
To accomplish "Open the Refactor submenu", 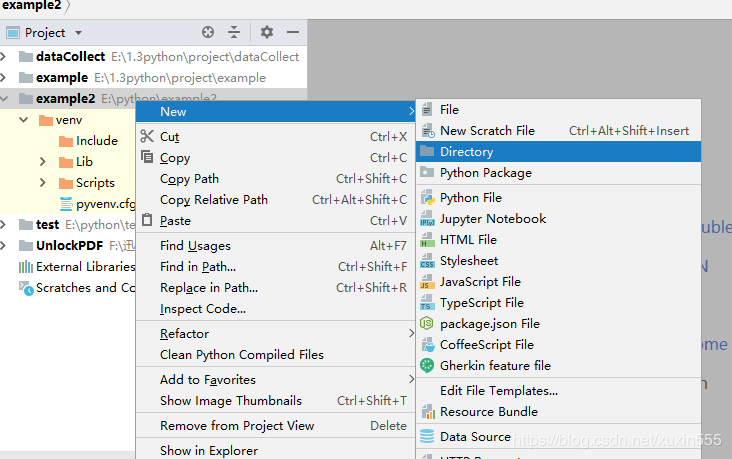I will pyautogui.click(x=185, y=334).
